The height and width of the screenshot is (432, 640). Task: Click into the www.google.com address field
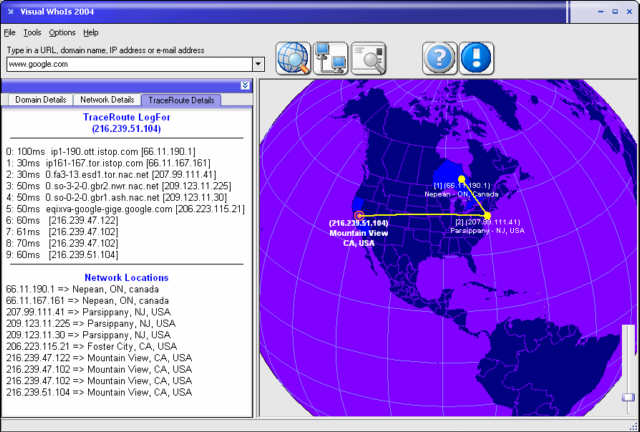[130, 64]
